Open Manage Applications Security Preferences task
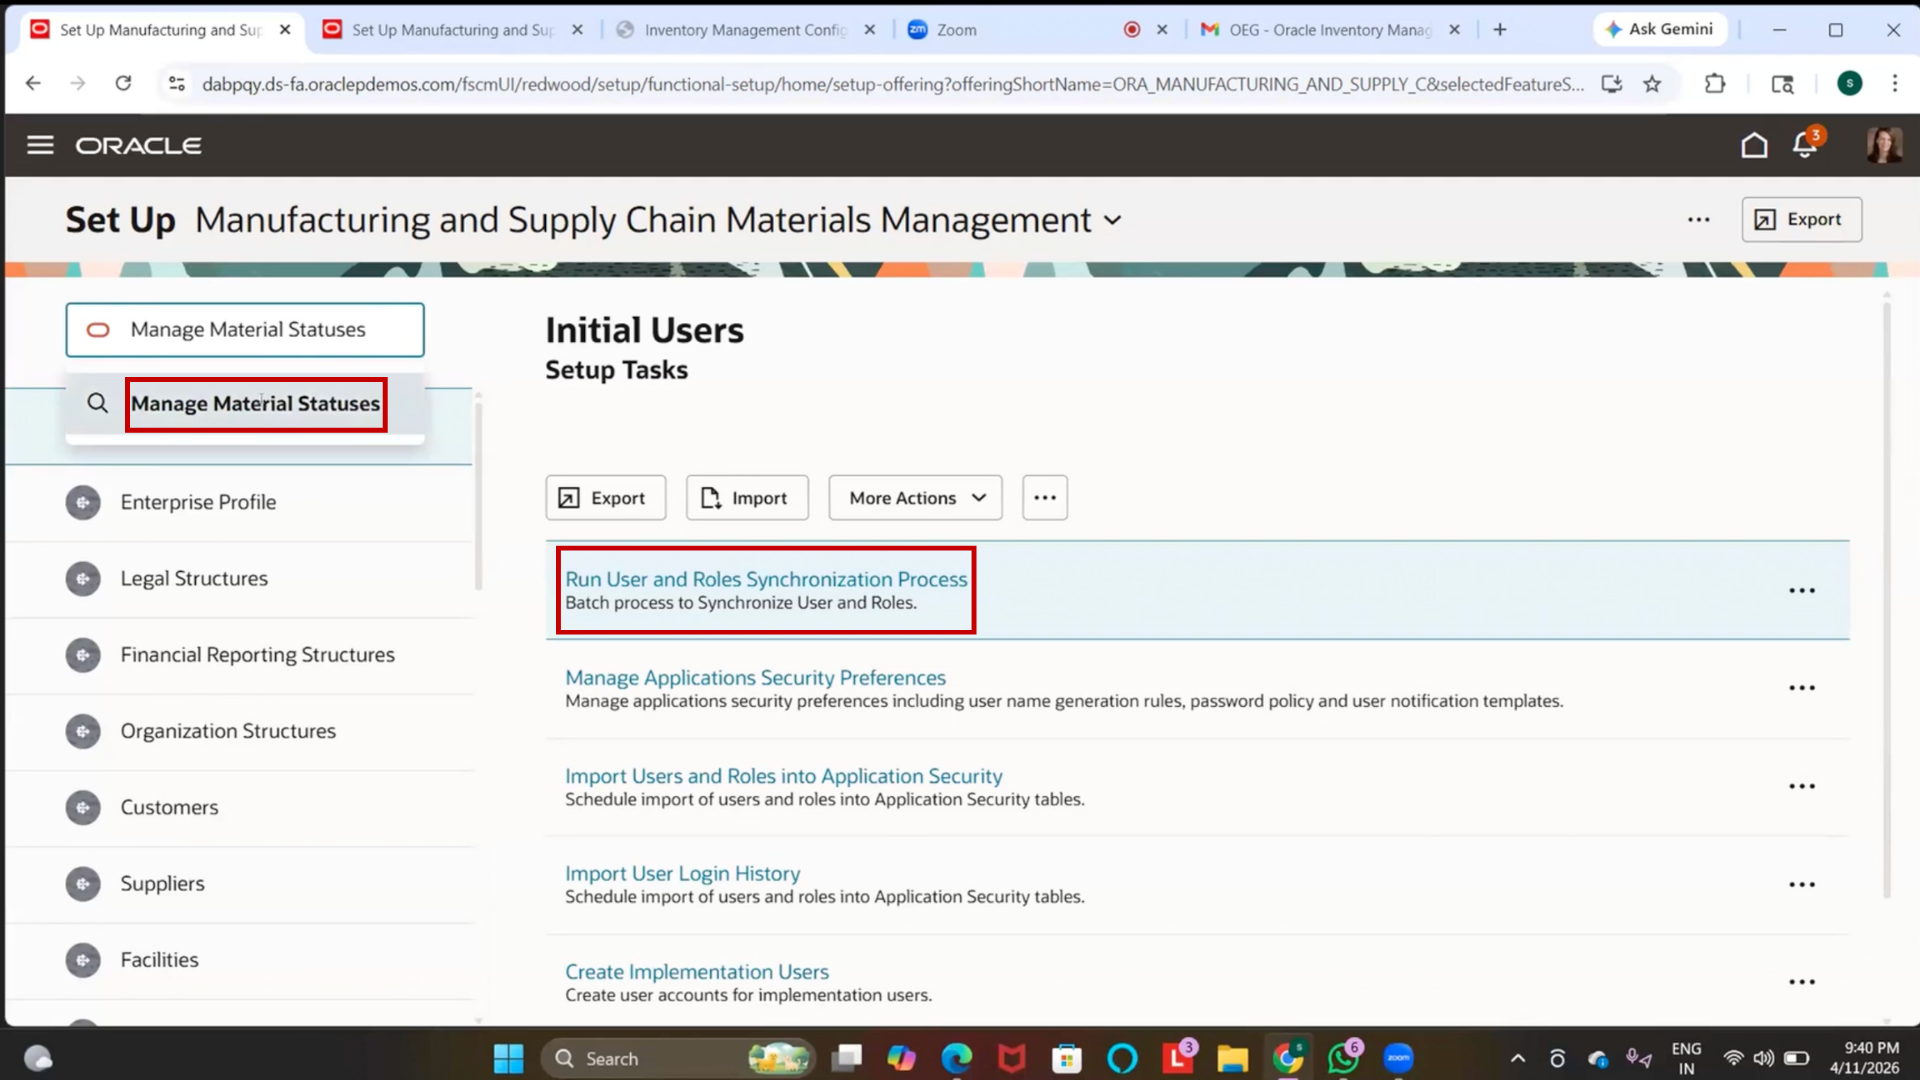Image resolution: width=1920 pixels, height=1080 pixels. (x=755, y=678)
